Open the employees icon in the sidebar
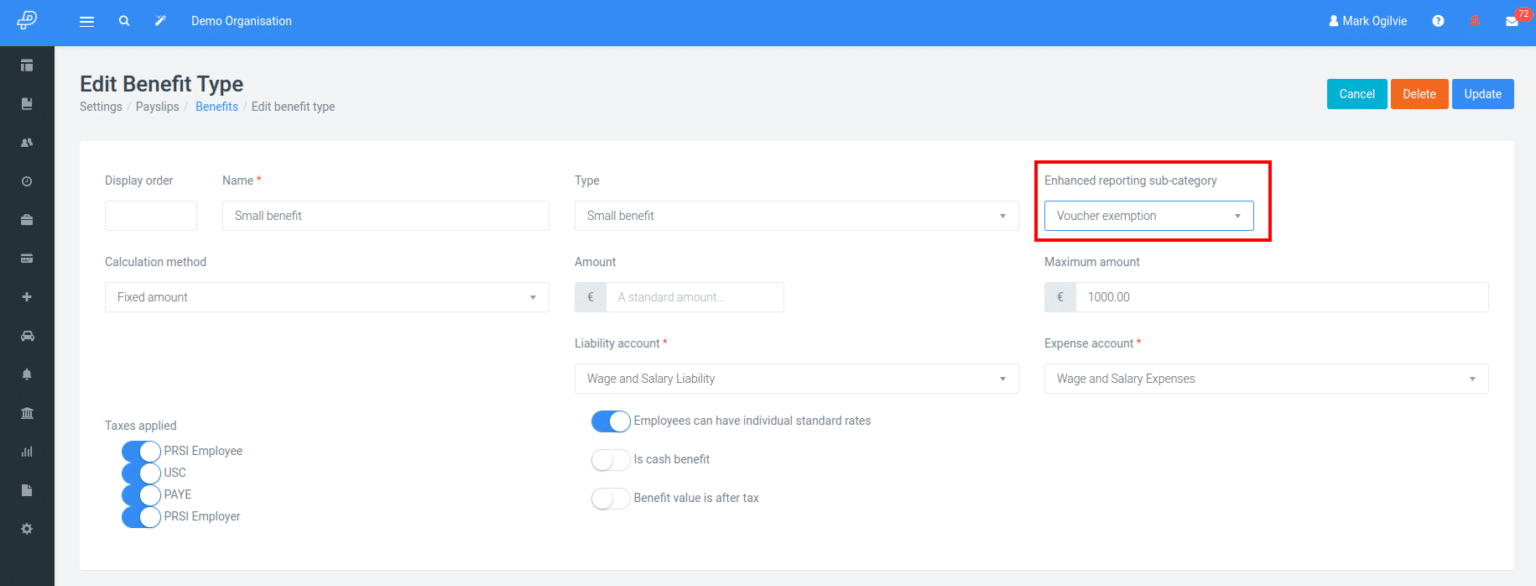The width and height of the screenshot is (1536, 586). (x=27, y=142)
